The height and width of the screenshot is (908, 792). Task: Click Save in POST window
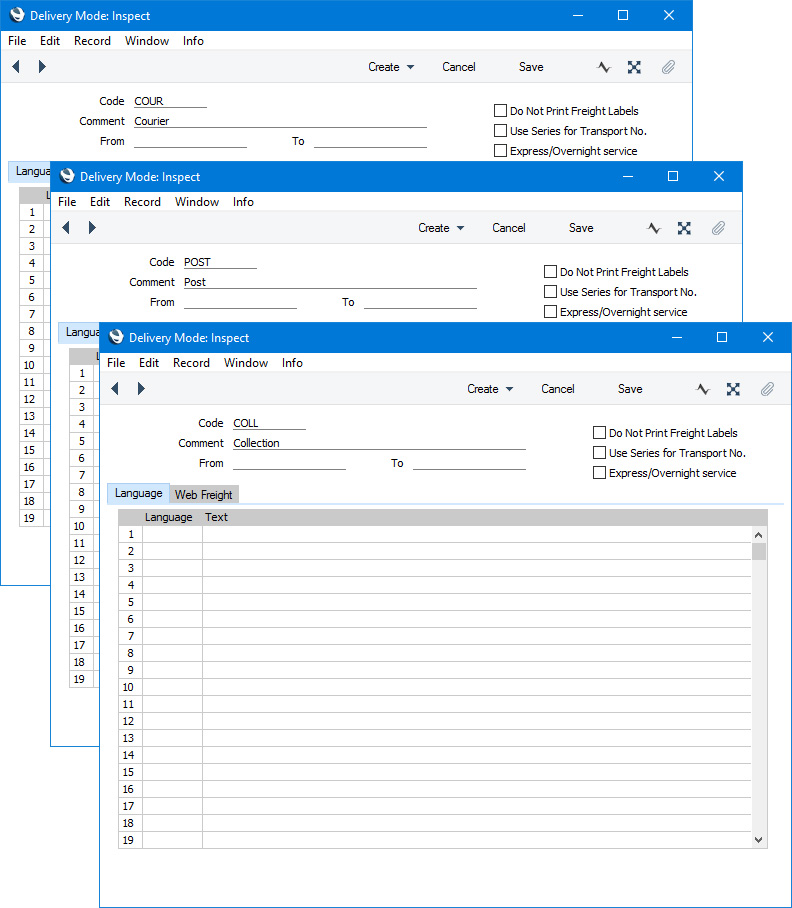point(581,228)
